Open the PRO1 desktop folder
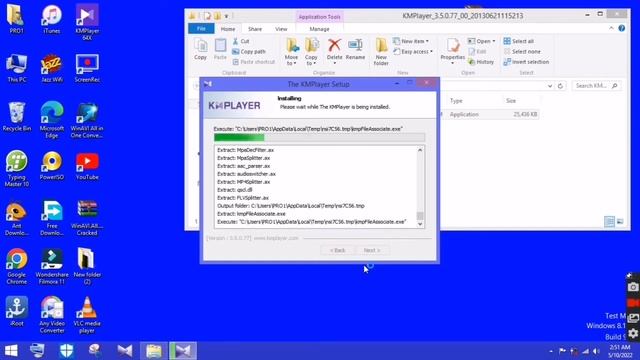The height and width of the screenshot is (360, 640). click(16, 18)
